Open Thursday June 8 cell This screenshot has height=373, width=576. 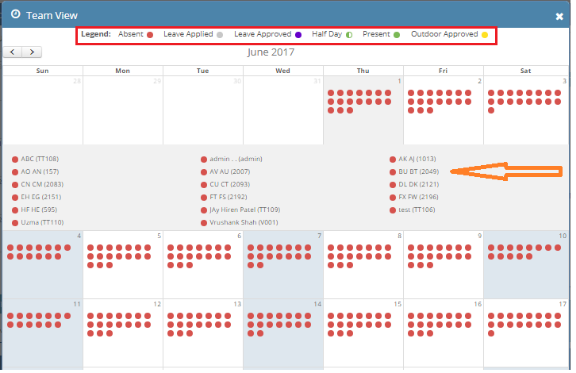pyautogui.click(x=363, y=265)
